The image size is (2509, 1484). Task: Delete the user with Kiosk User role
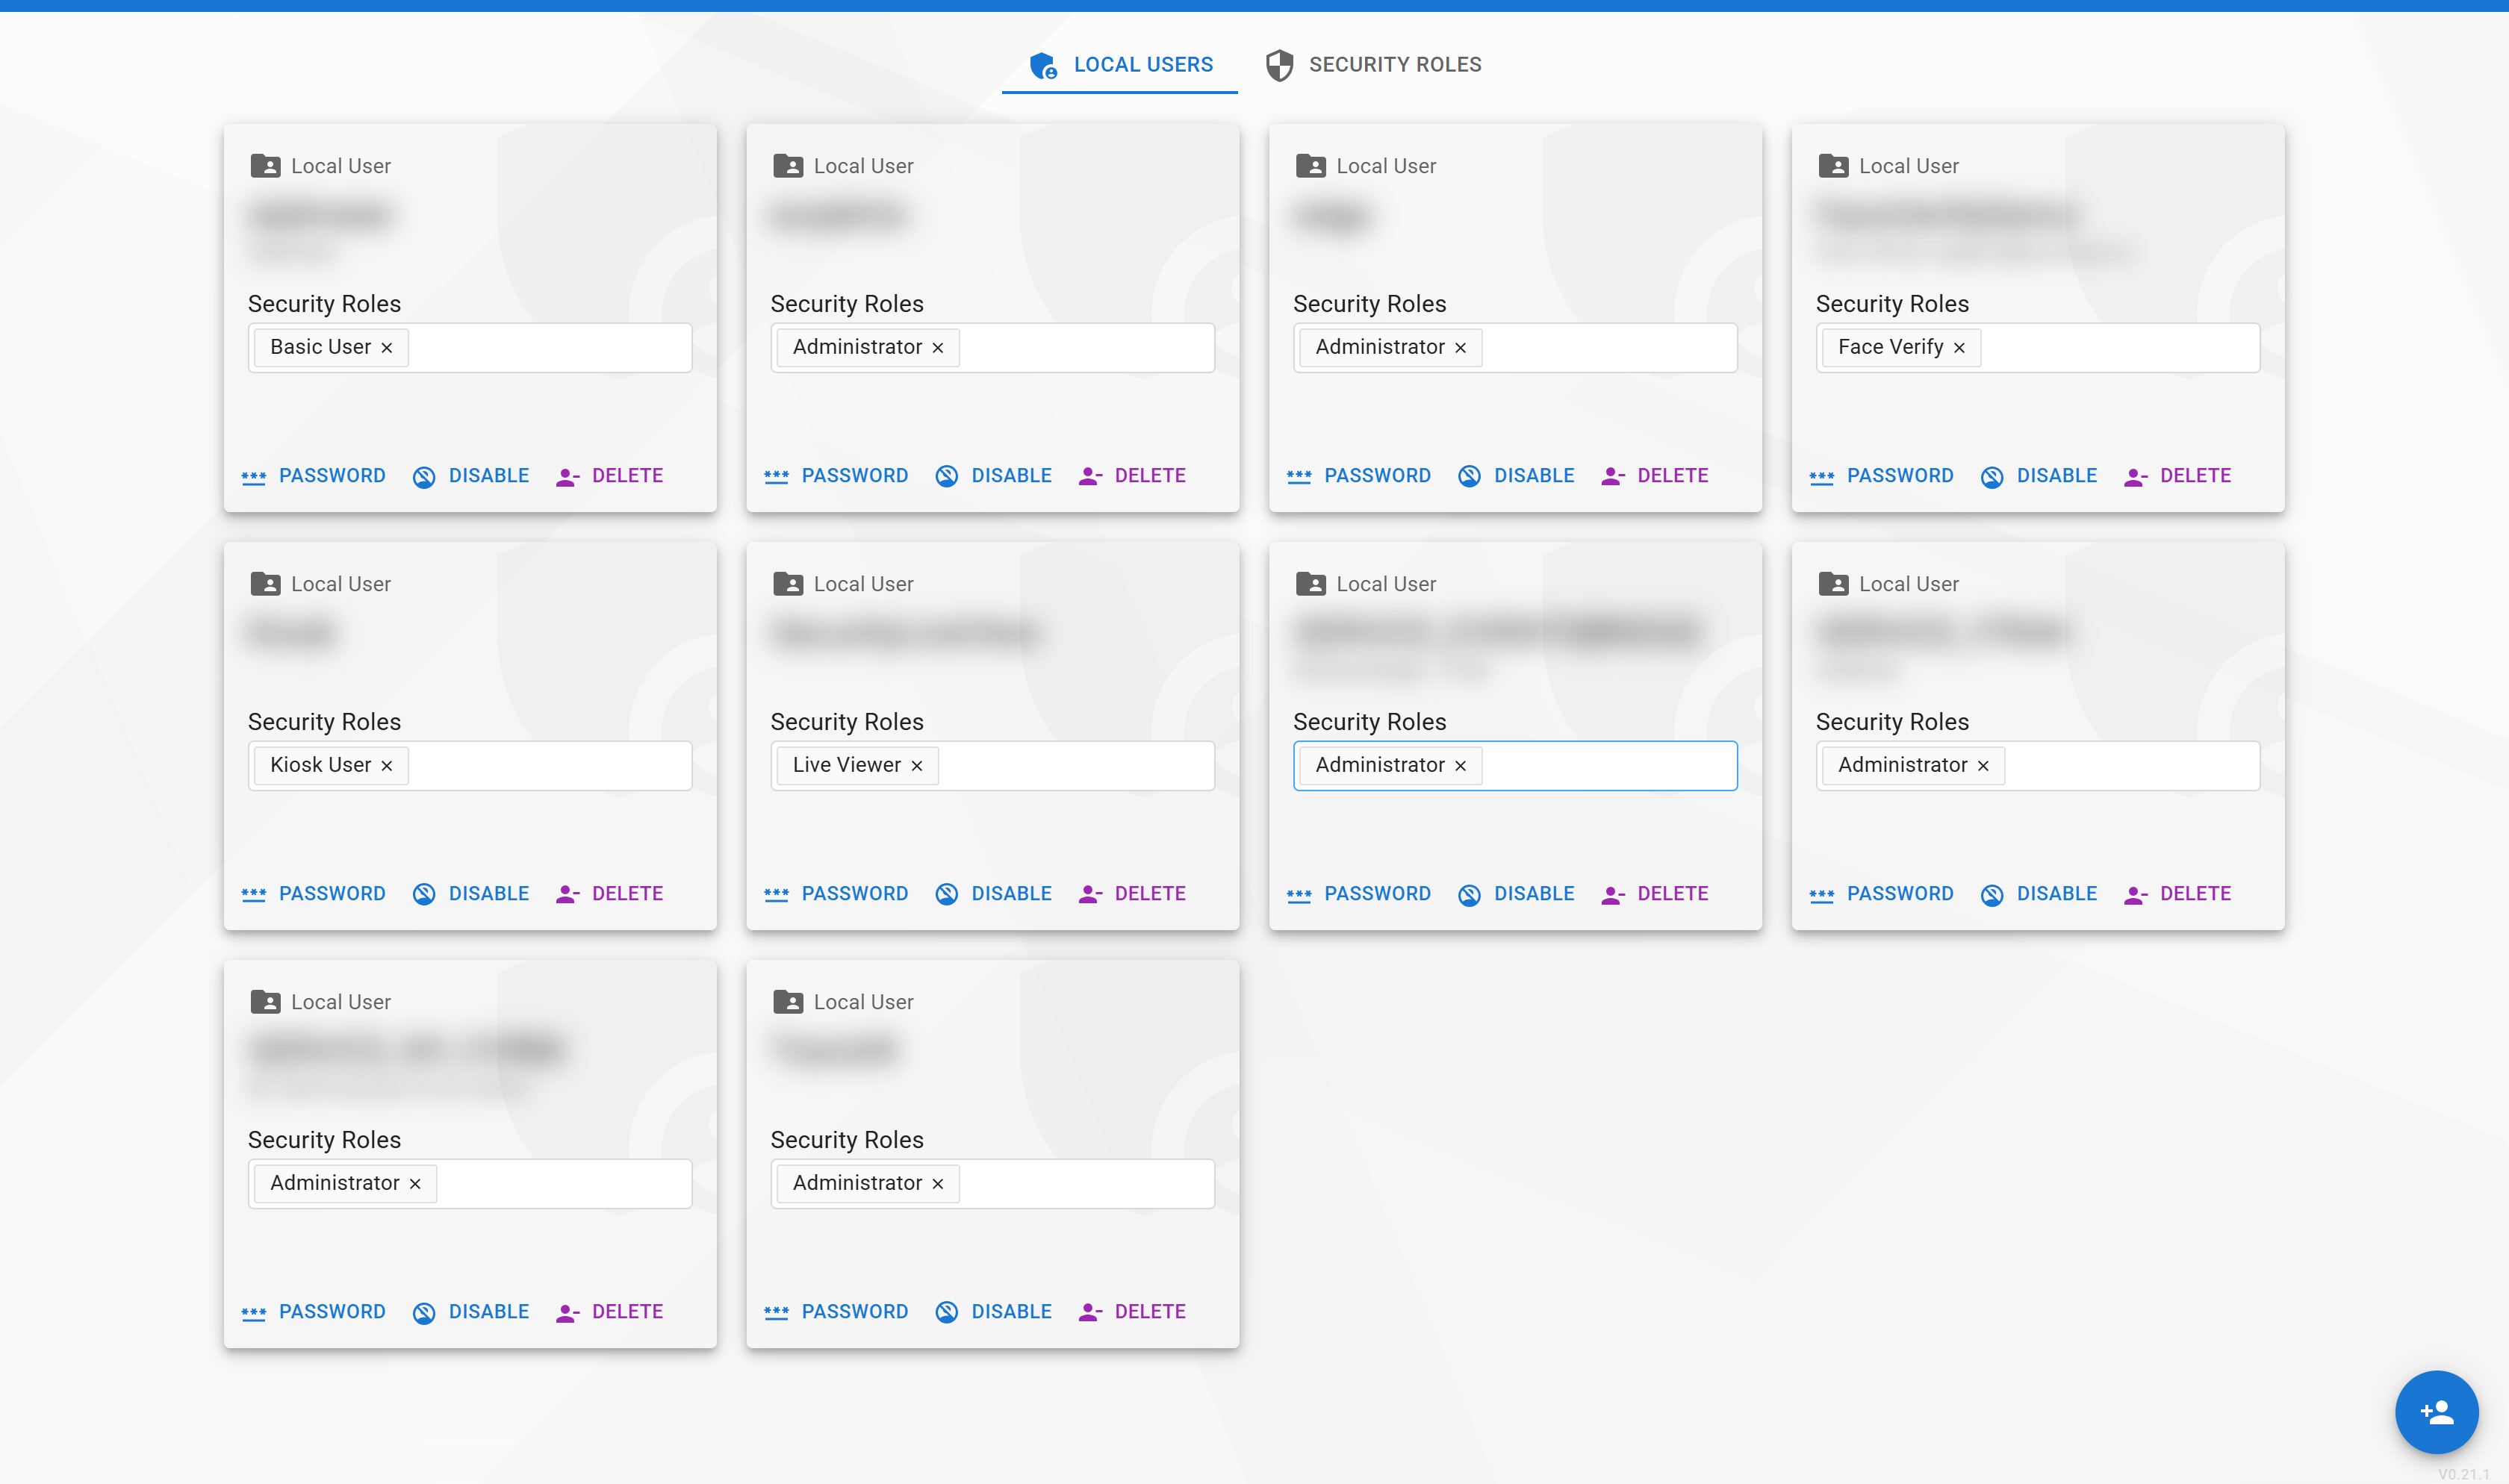[610, 894]
